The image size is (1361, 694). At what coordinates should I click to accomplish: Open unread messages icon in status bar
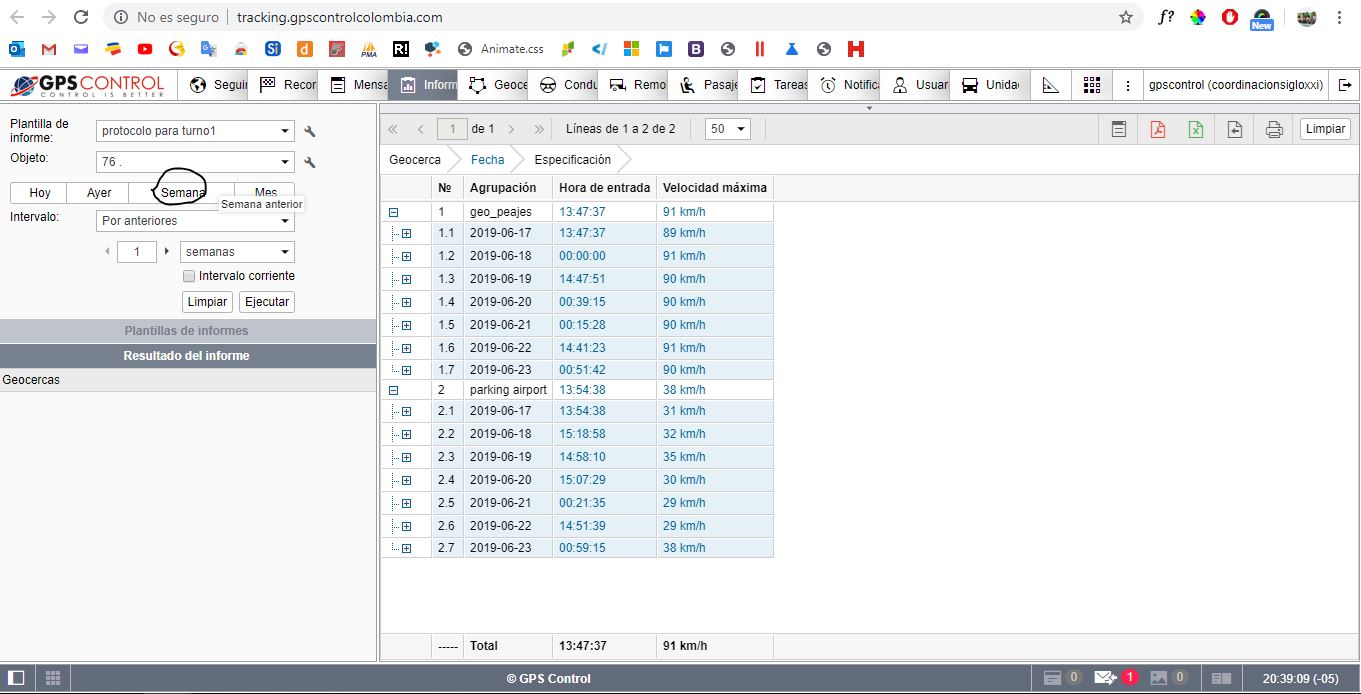pyautogui.click(x=1104, y=678)
